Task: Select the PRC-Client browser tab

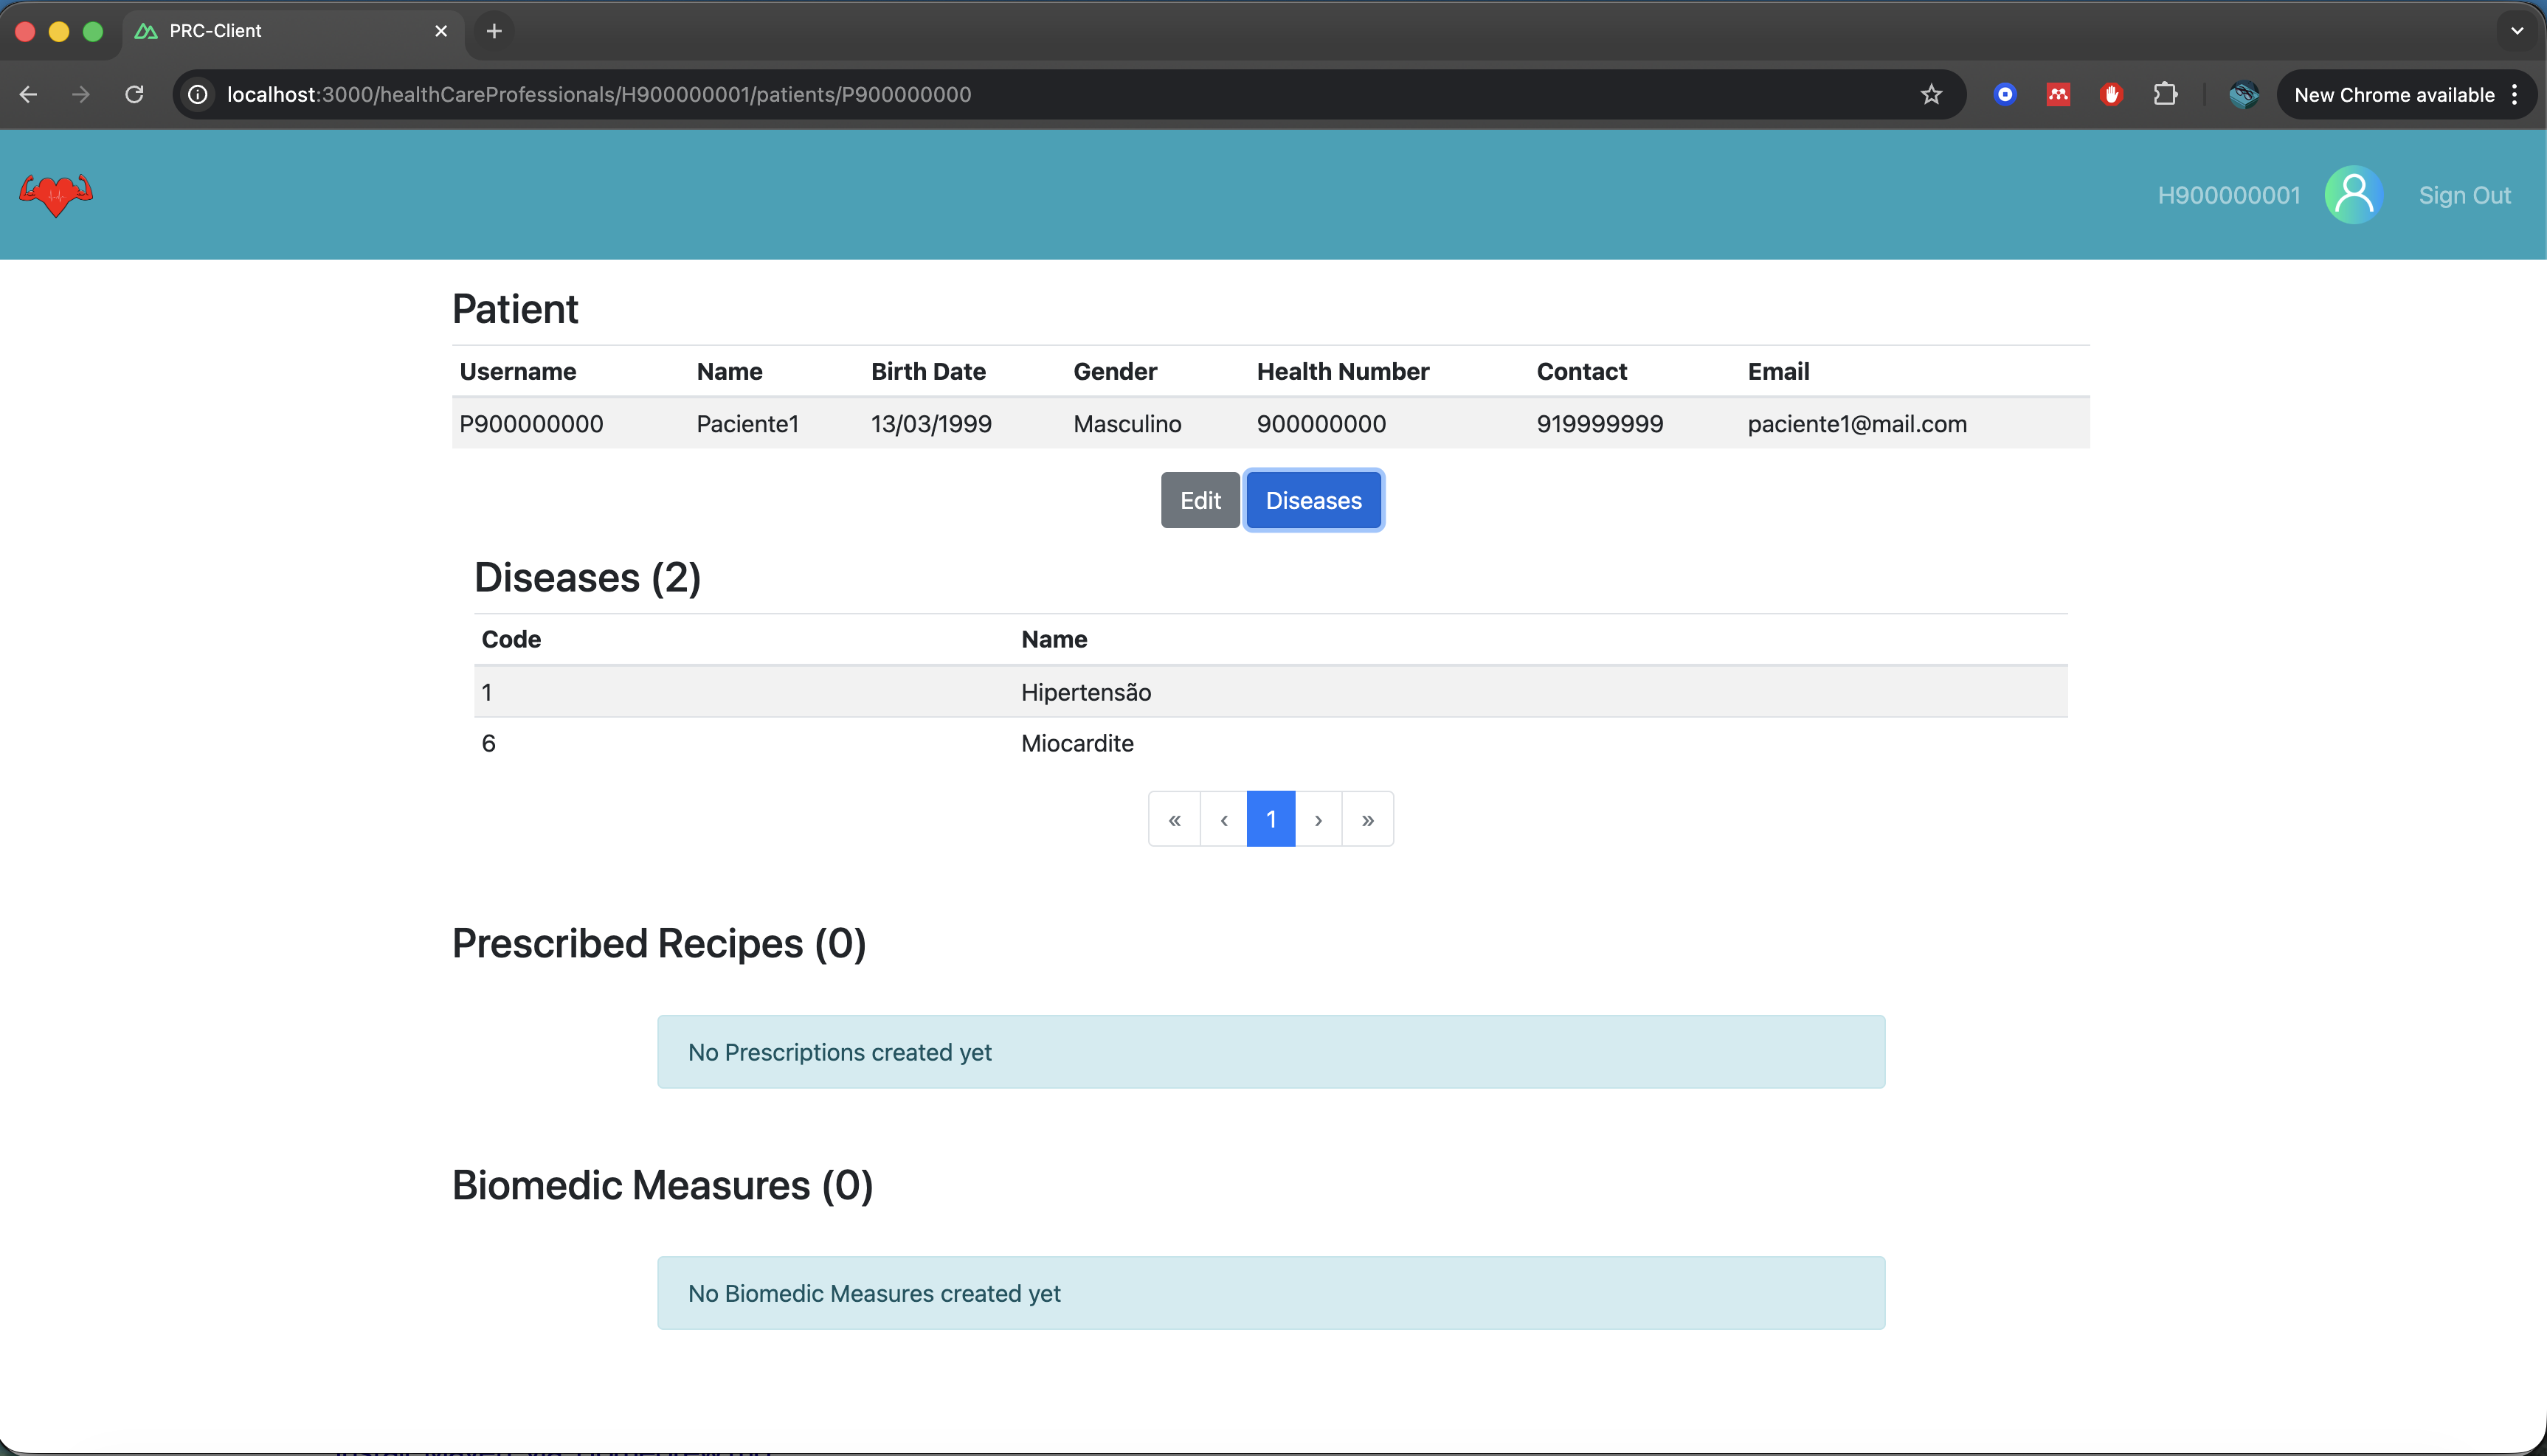Action: point(280,31)
